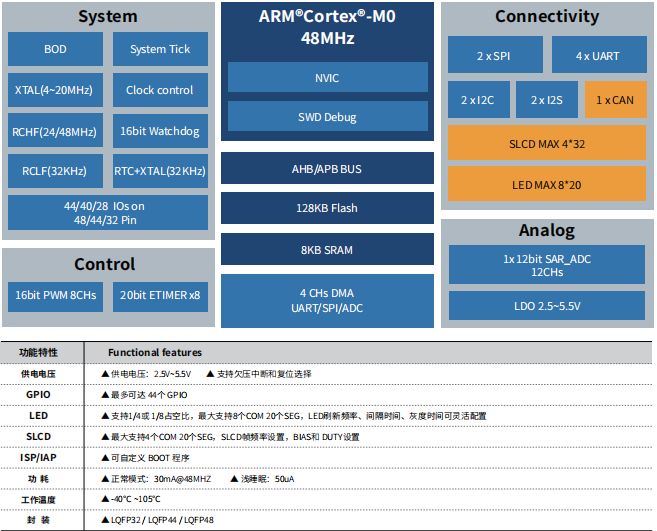Select the LED MAX 8*20 block
This screenshot has width=657, height=531.
click(547, 184)
